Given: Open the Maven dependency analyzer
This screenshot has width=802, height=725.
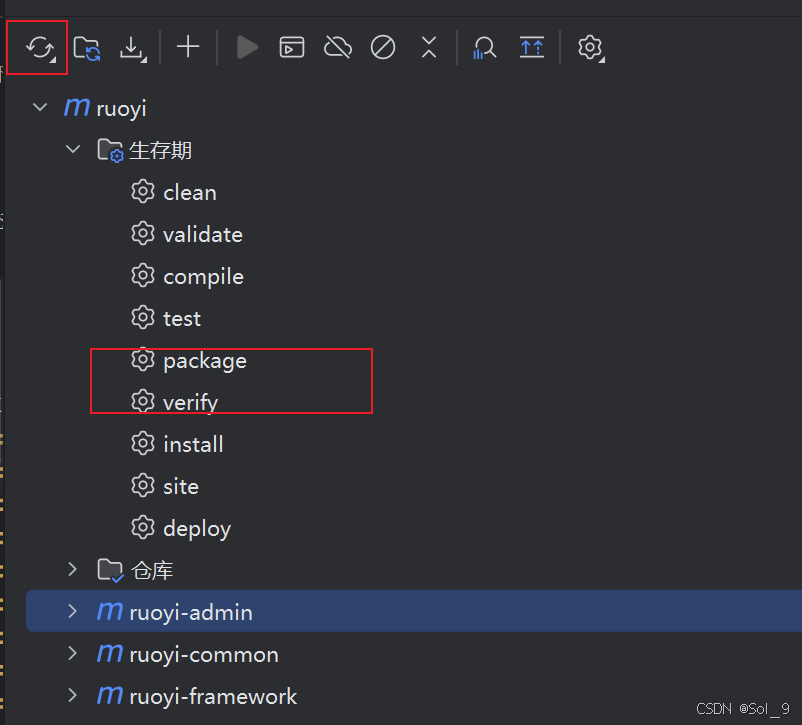Looking at the screenshot, I should (x=484, y=47).
